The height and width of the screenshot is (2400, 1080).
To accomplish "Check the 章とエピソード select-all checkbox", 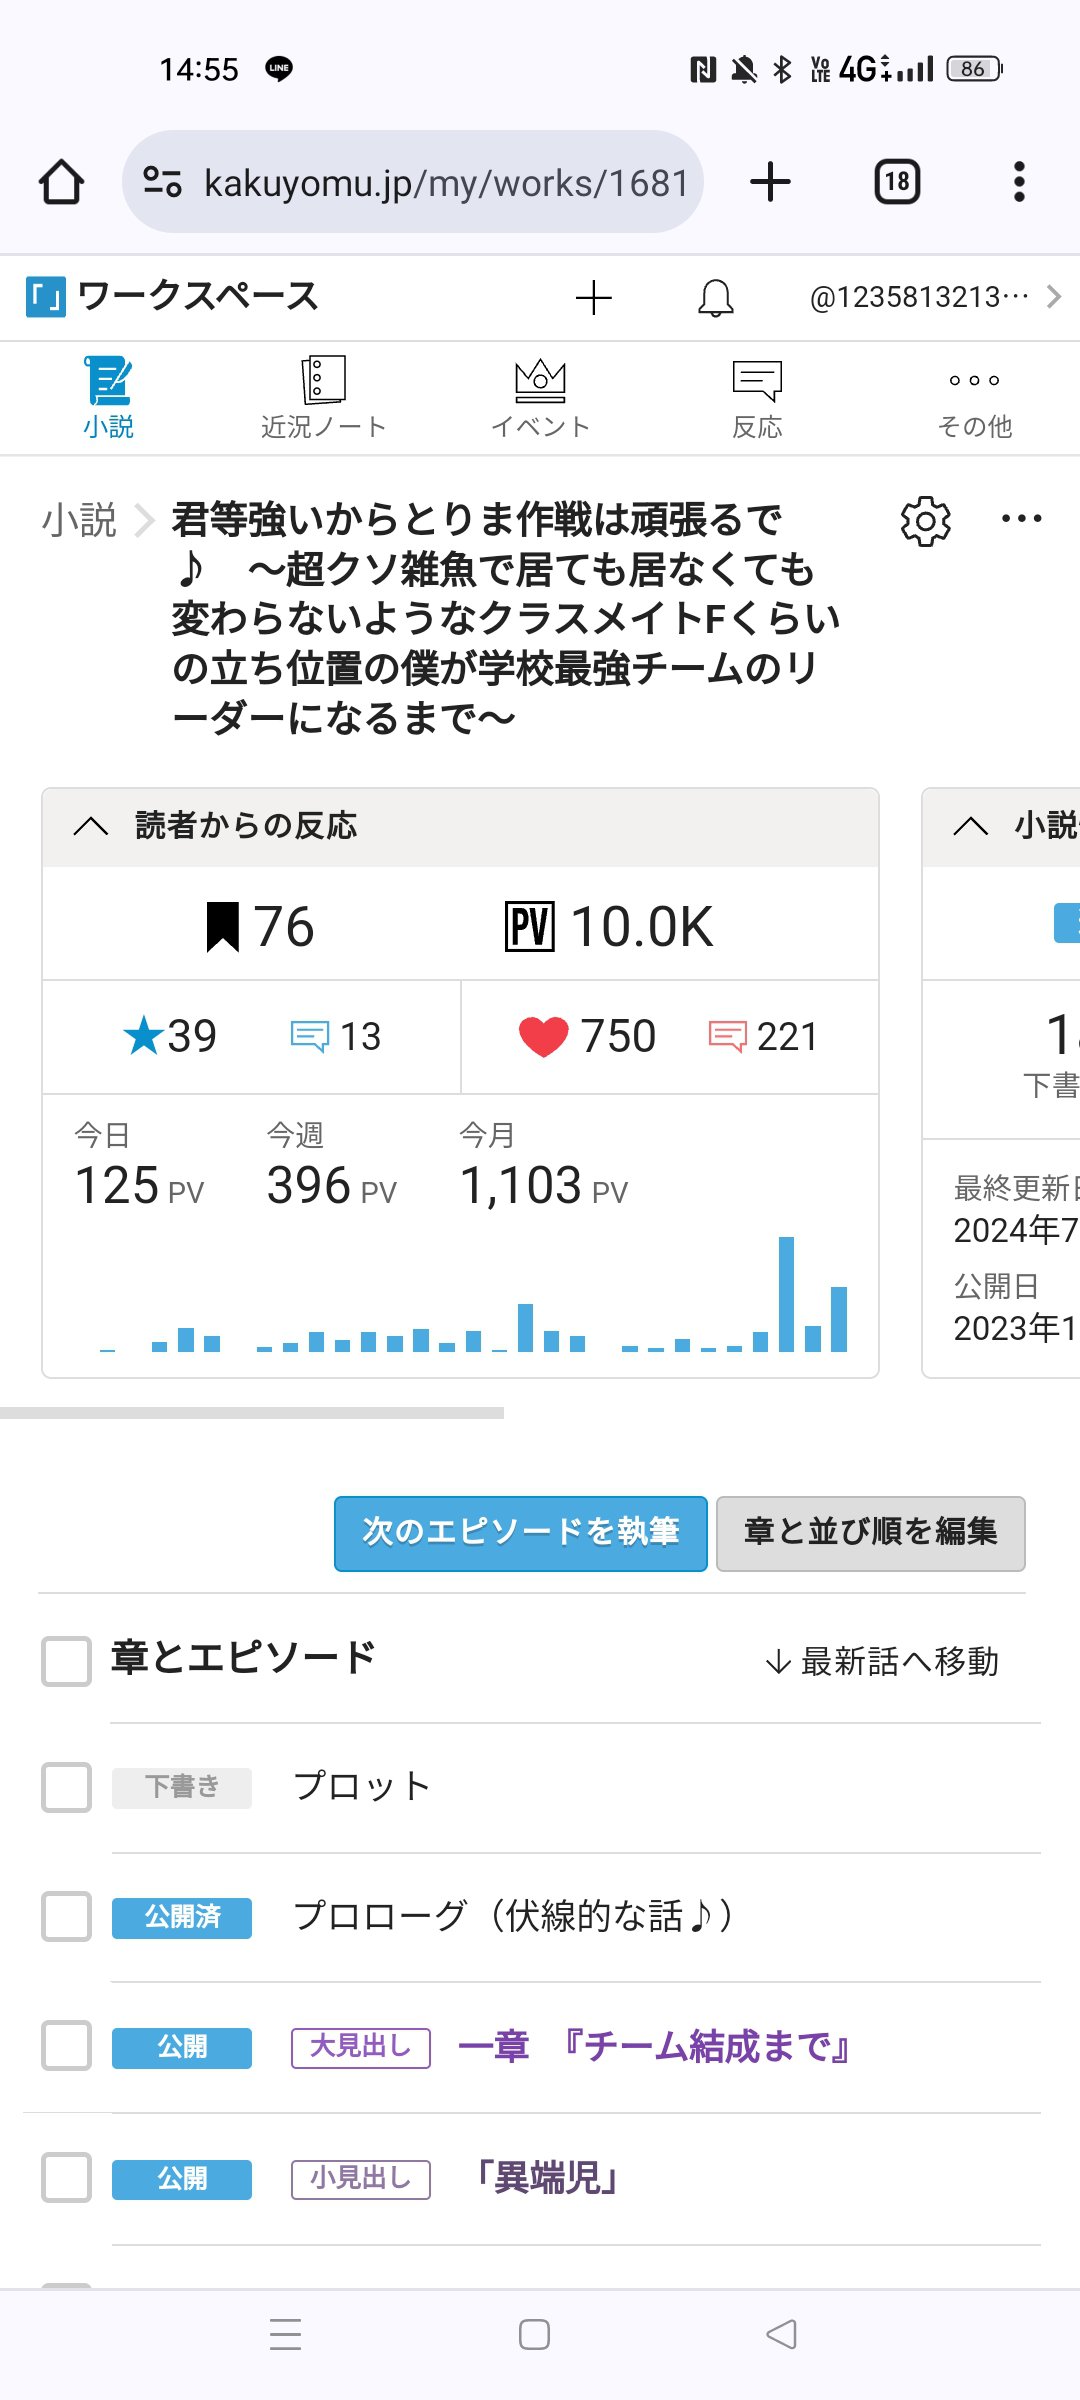I will point(66,1661).
